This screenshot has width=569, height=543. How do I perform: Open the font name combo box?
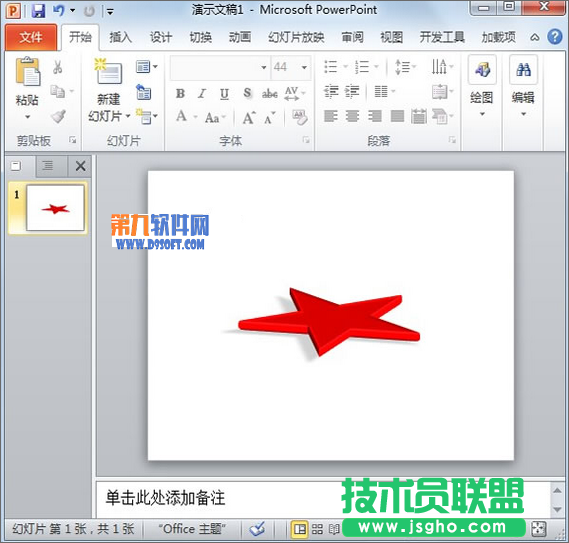coord(220,68)
